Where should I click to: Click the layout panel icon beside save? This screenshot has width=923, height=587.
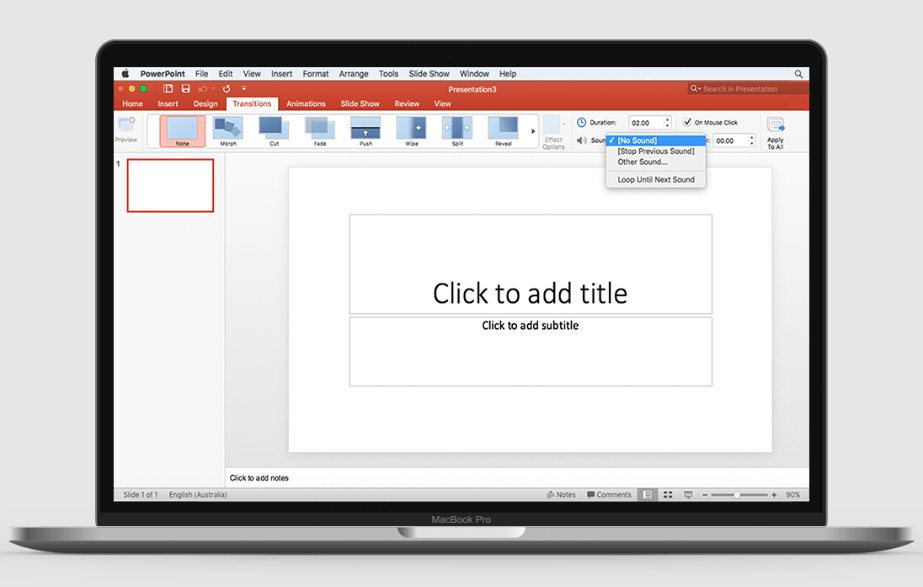(x=168, y=89)
